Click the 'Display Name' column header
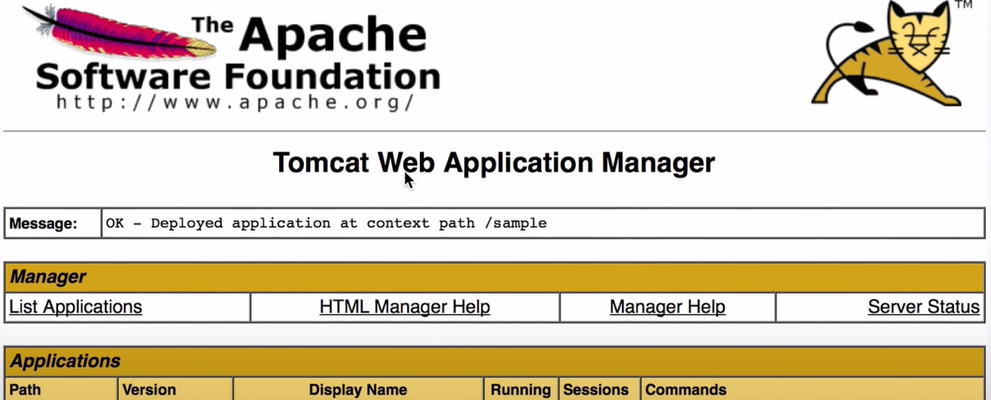 (x=358, y=389)
